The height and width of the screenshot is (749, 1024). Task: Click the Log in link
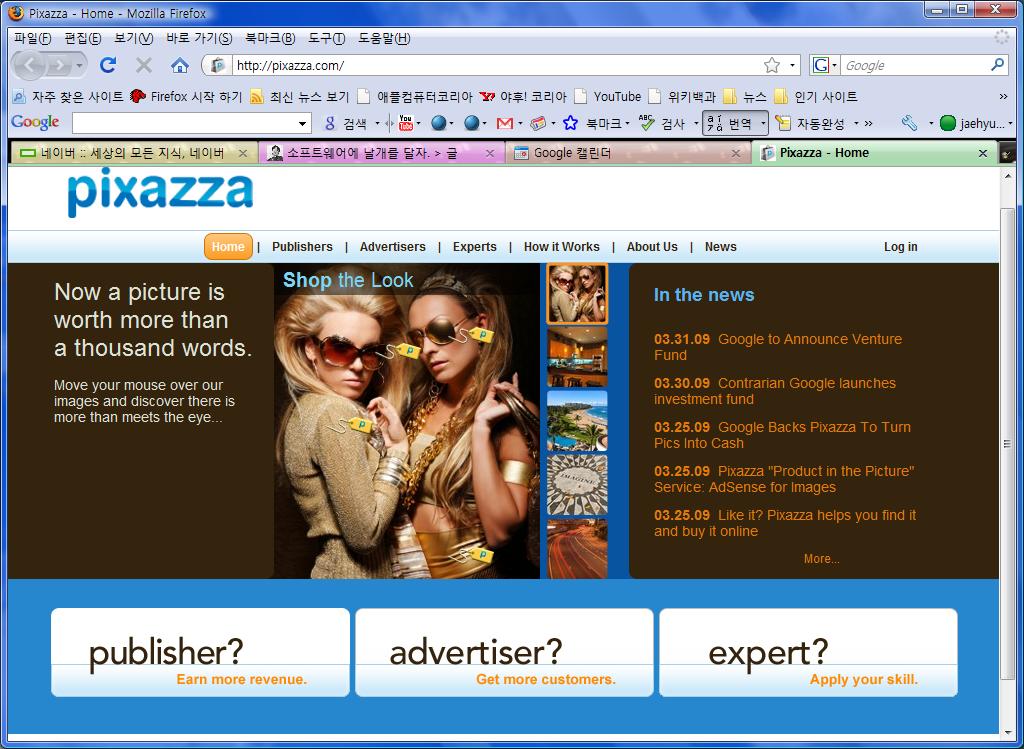click(901, 247)
